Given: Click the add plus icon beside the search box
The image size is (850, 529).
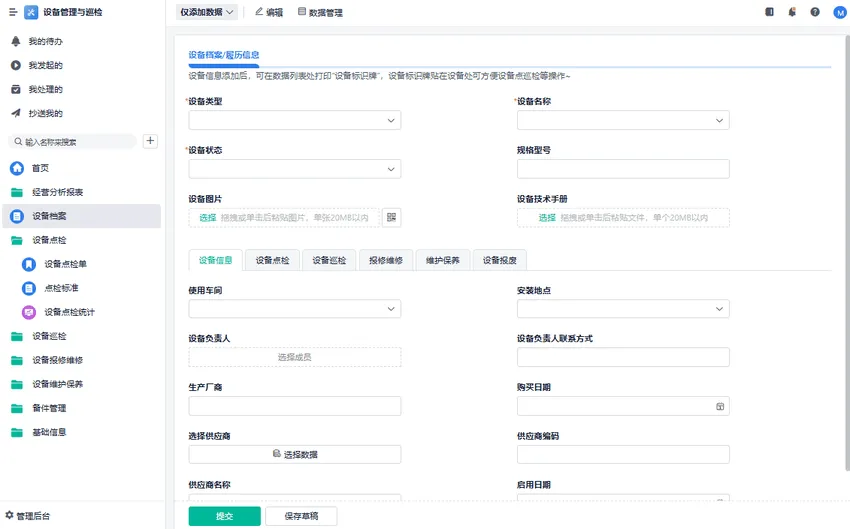Looking at the screenshot, I should 150,141.
